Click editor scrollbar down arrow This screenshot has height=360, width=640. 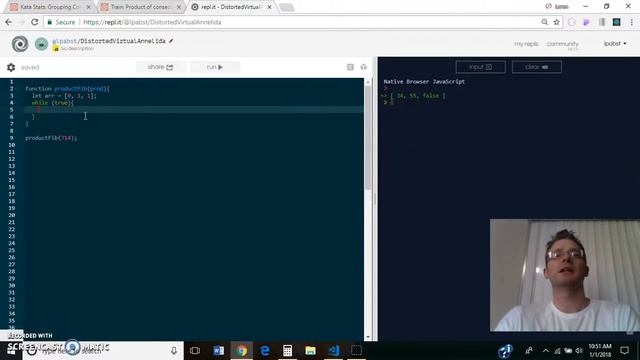(x=368, y=337)
